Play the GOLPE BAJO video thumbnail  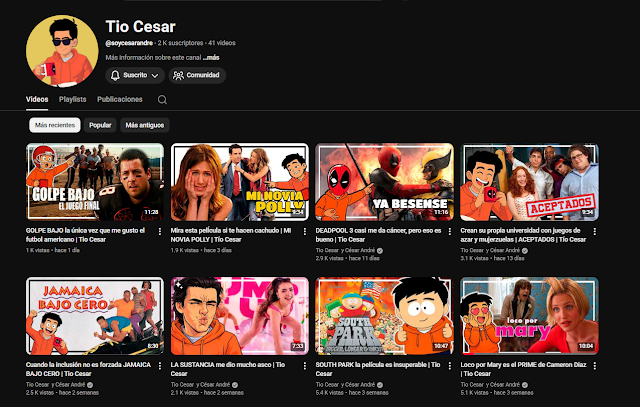click(95, 182)
